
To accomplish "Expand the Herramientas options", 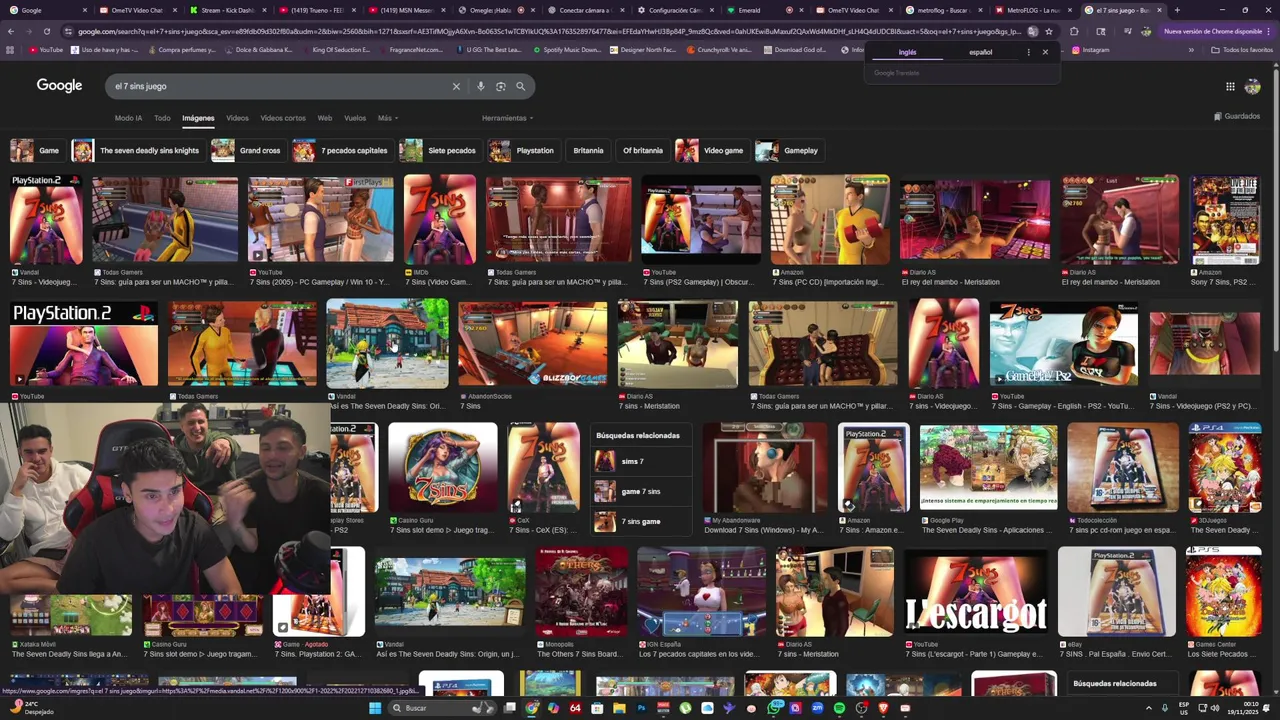I will pyautogui.click(x=507, y=118).
